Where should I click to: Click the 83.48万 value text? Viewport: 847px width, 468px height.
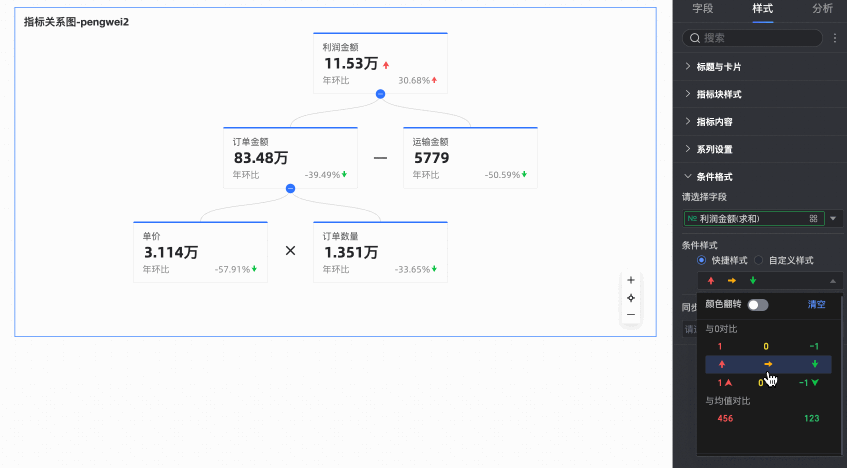261,158
